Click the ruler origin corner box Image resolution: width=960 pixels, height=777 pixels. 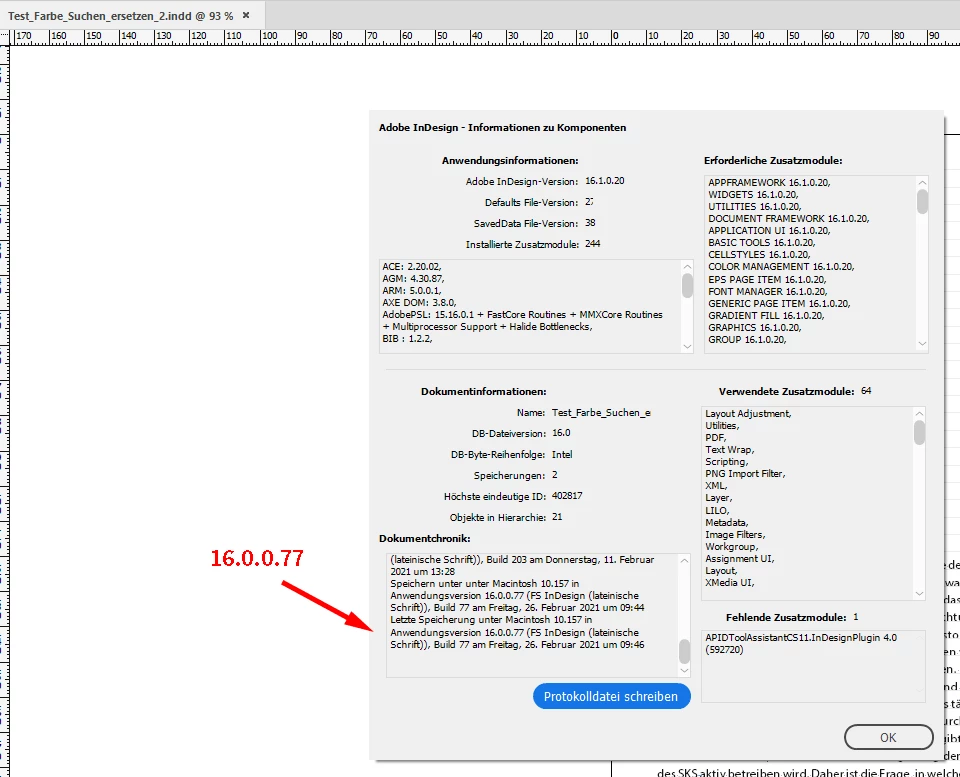pyautogui.click(x=4, y=37)
